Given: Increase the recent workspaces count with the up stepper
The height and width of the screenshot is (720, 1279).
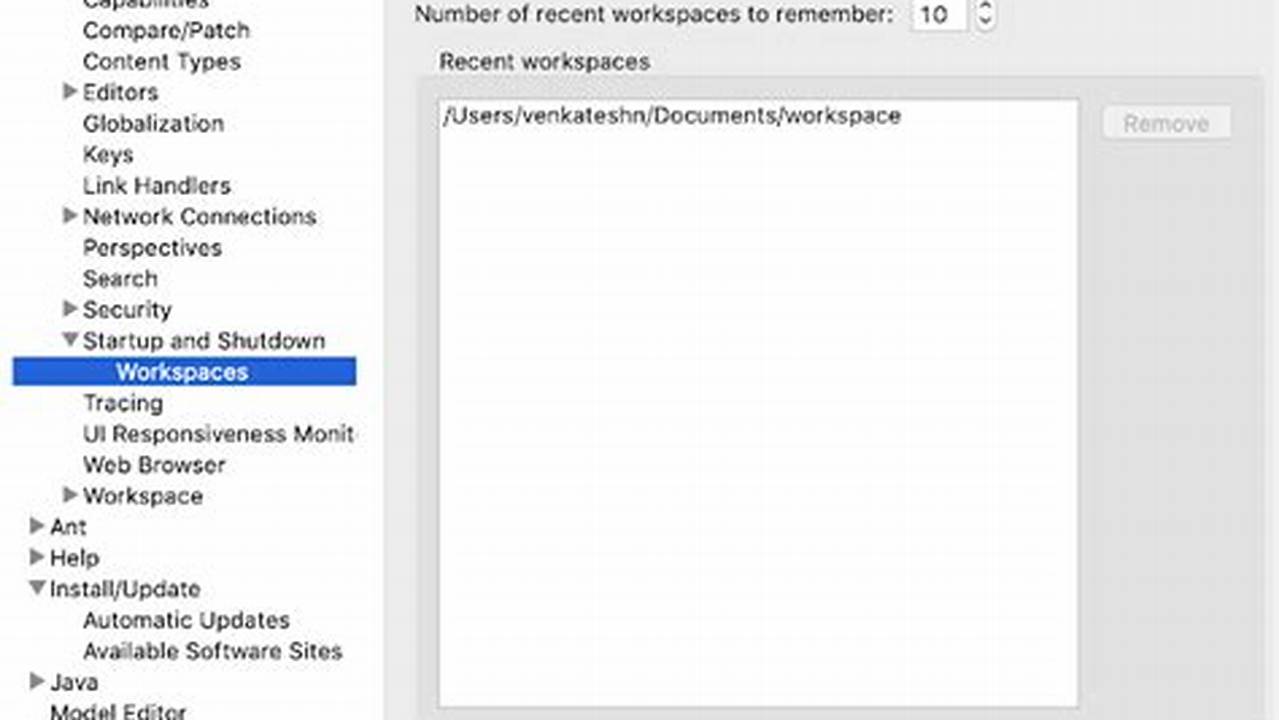Looking at the screenshot, I should click(x=985, y=8).
